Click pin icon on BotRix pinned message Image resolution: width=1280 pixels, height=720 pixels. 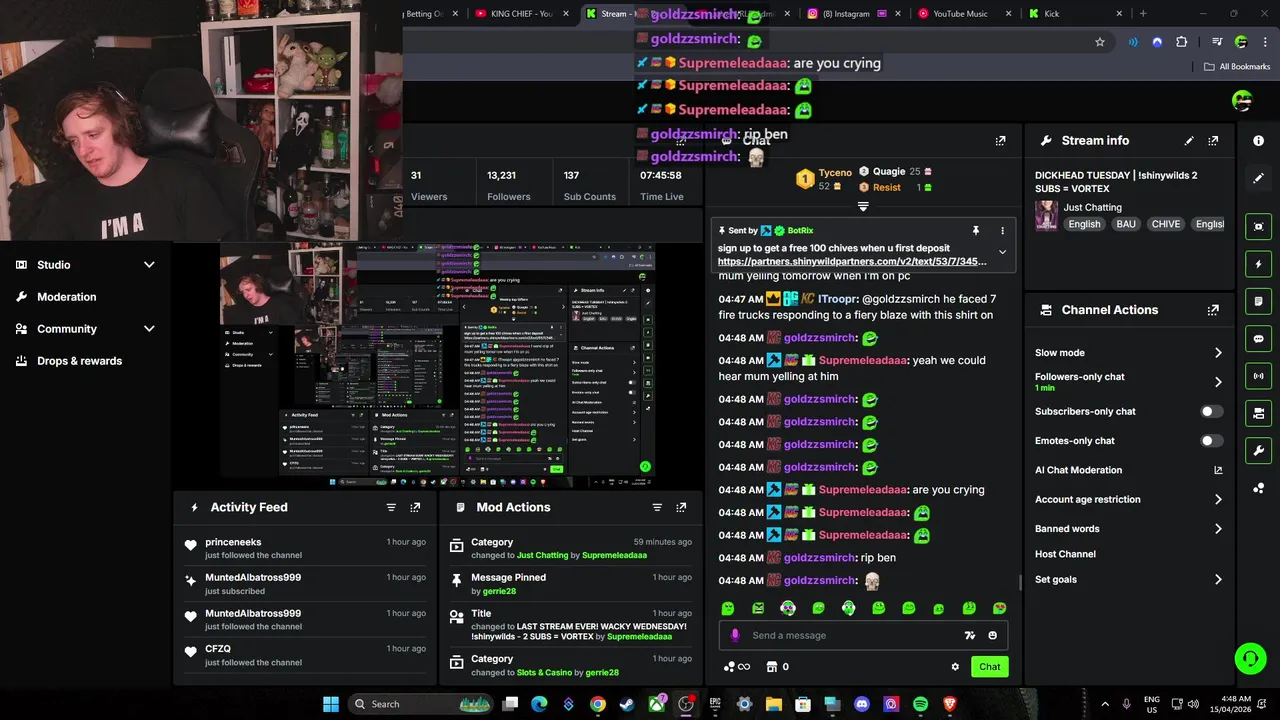976,231
